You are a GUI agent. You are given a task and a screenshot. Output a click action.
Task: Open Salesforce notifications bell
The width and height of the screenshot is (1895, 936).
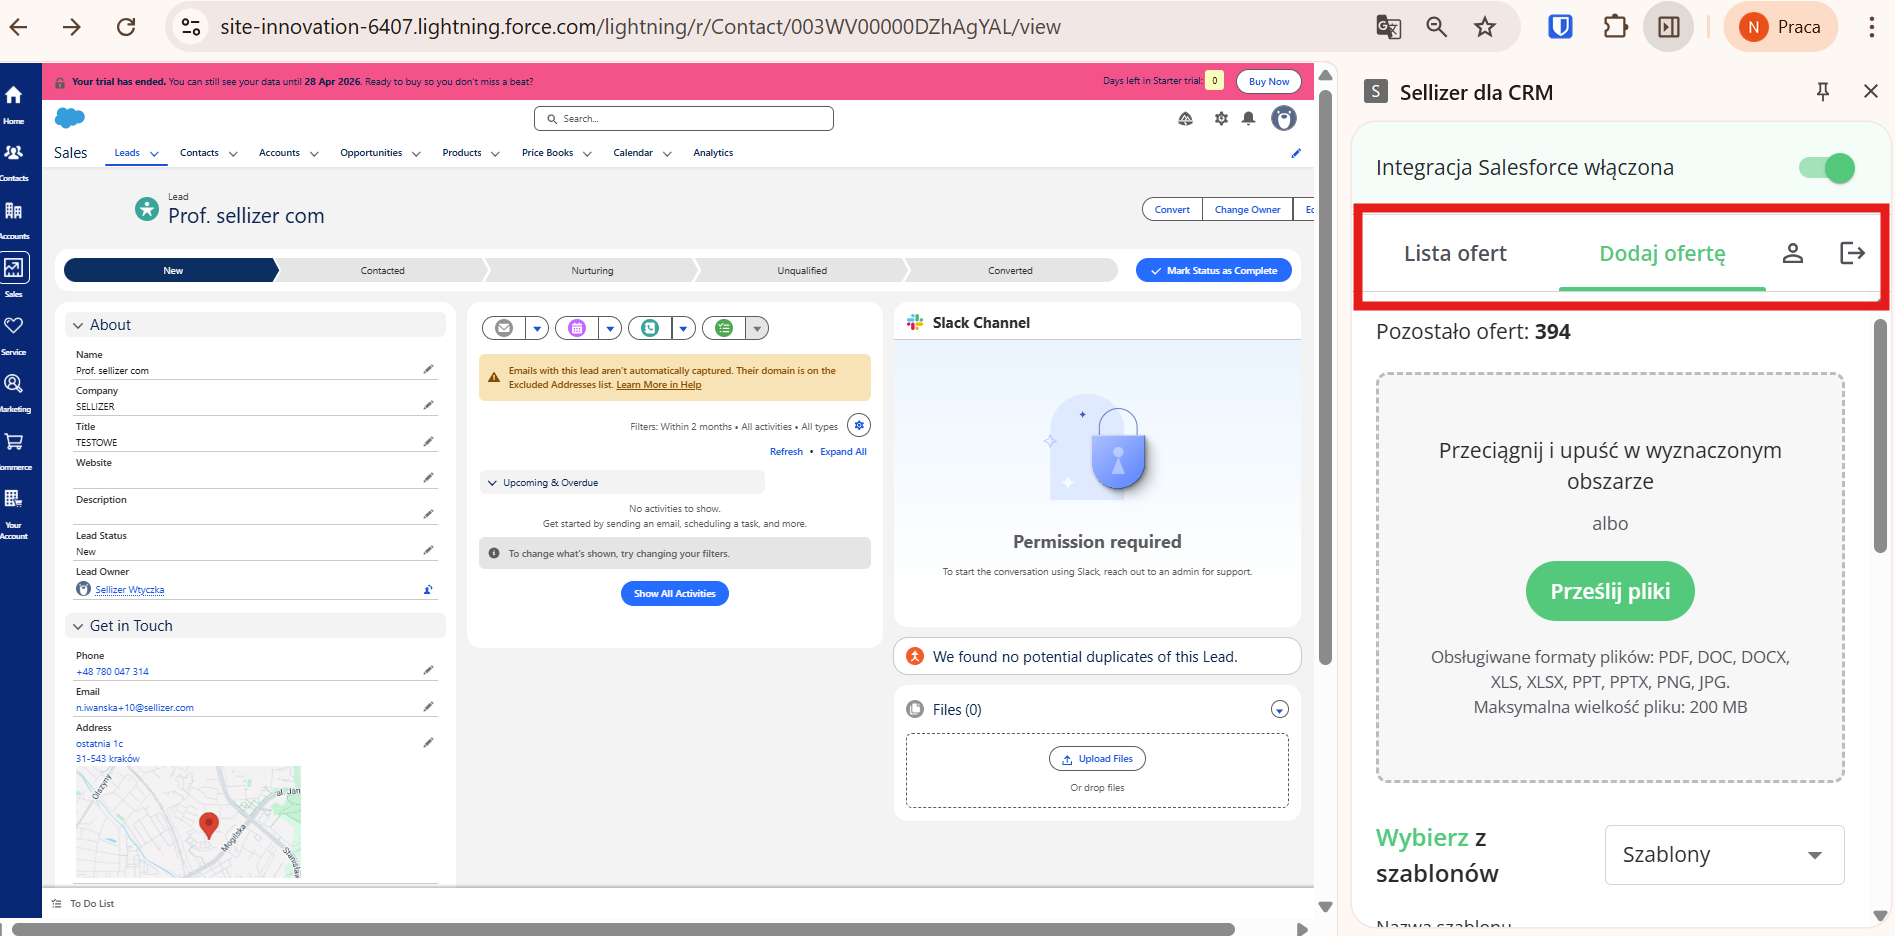tap(1248, 119)
